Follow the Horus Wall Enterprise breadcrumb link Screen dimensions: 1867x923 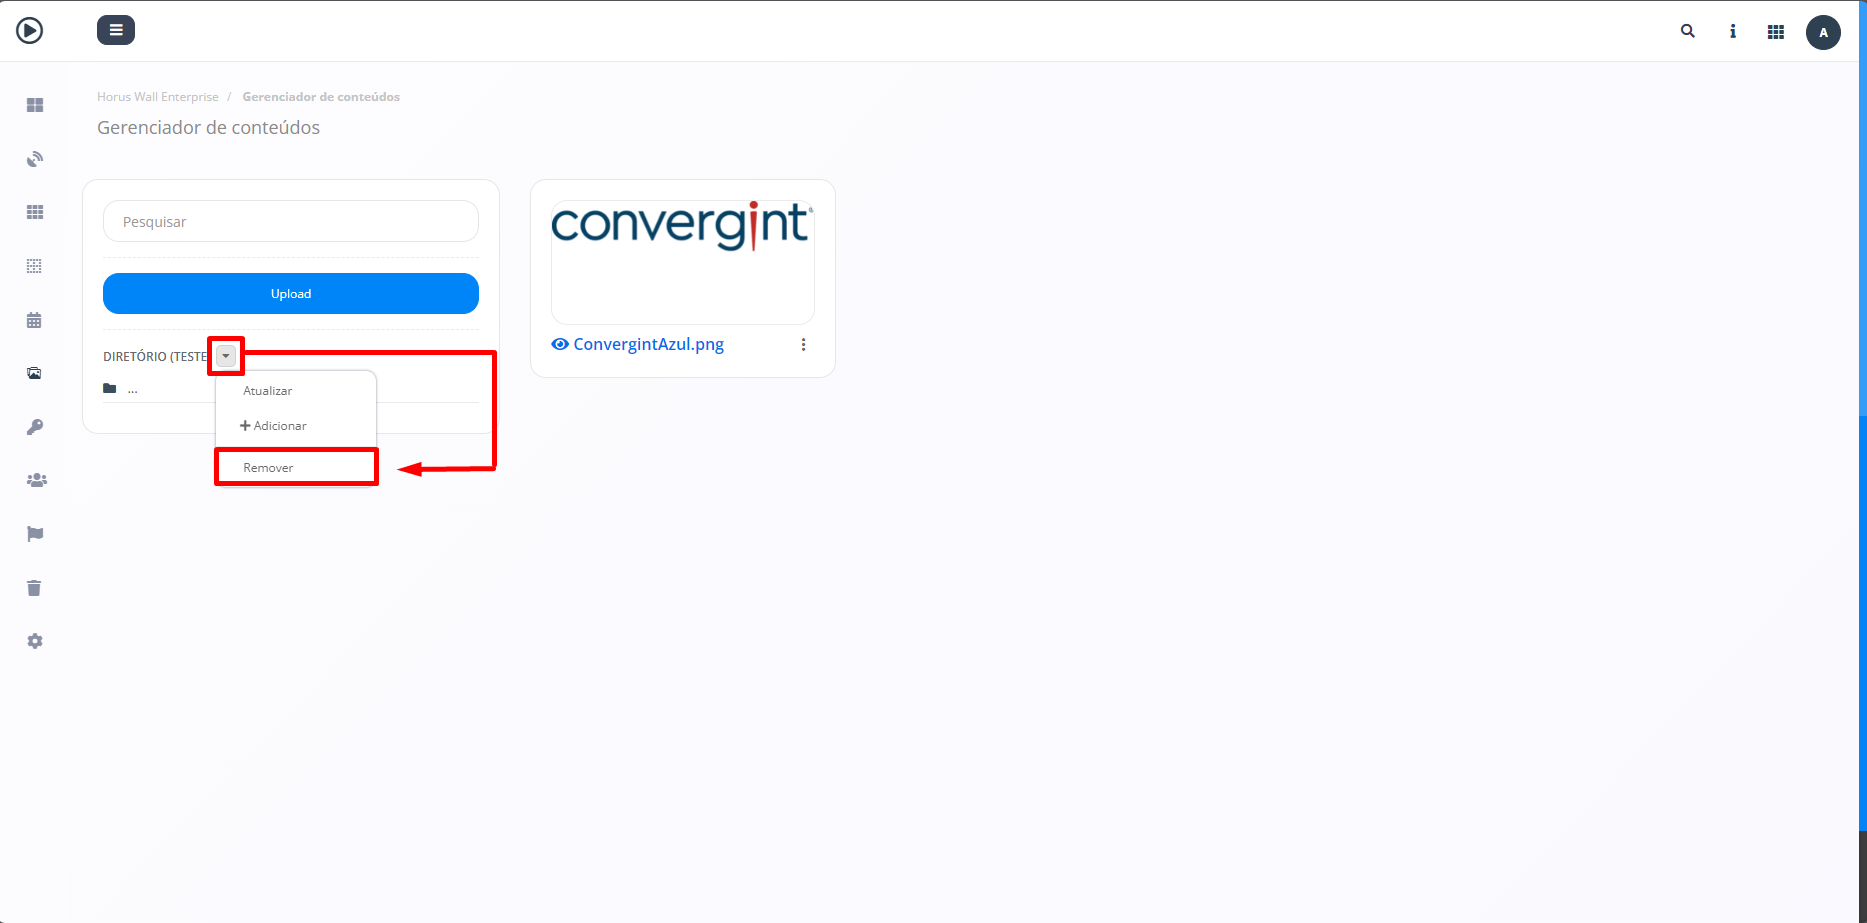point(158,97)
